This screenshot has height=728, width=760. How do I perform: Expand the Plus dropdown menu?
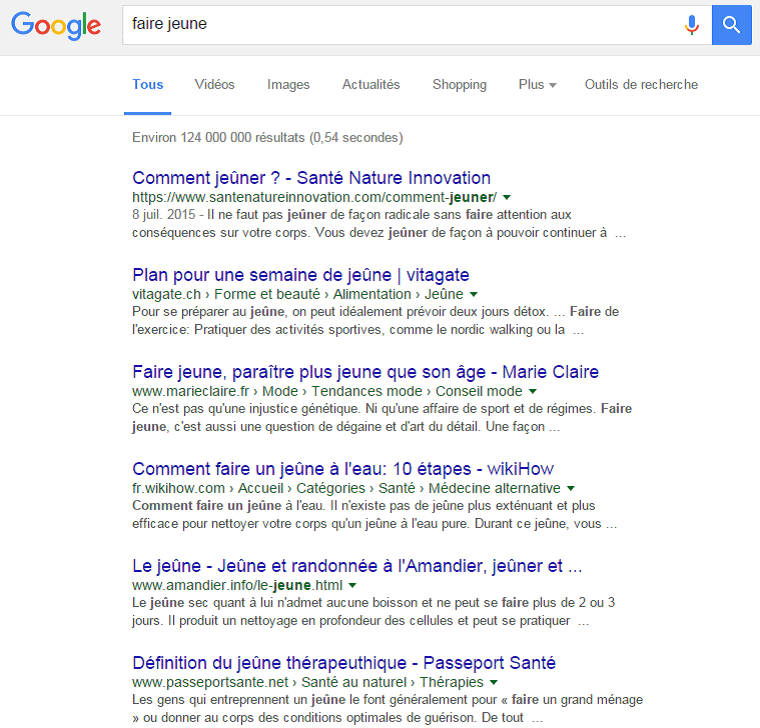pos(537,85)
